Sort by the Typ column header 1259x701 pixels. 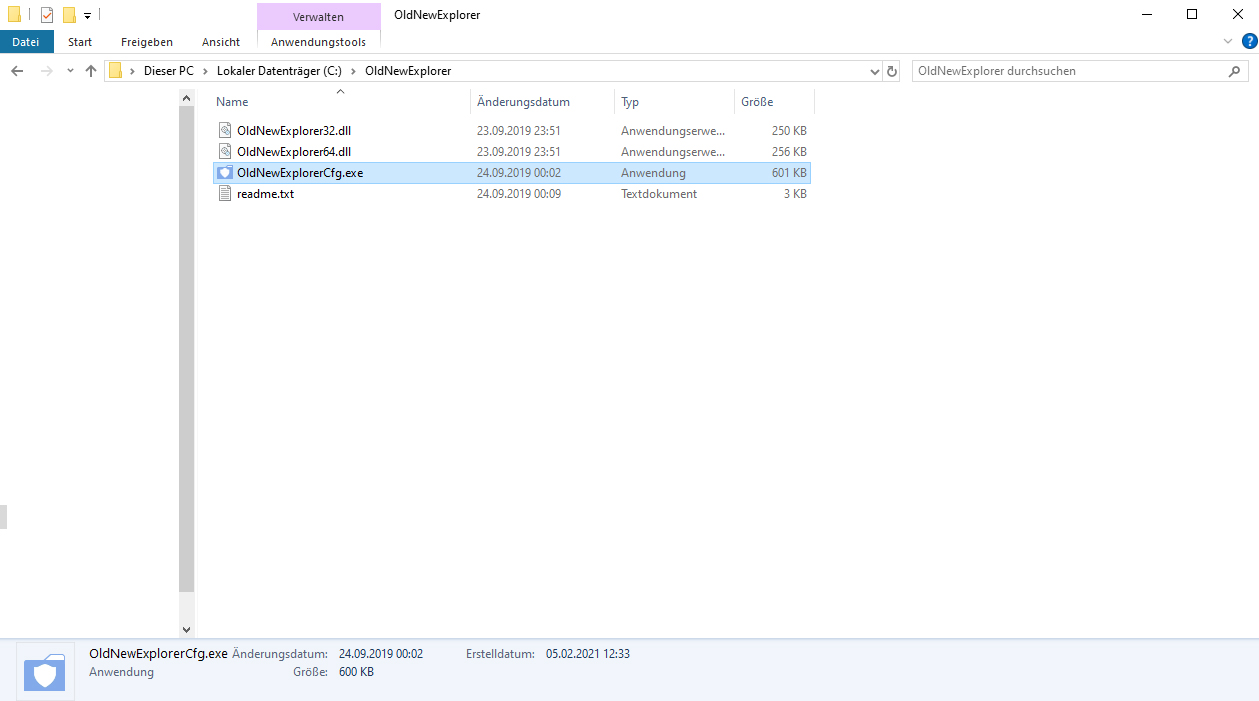[x=673, y=101]
